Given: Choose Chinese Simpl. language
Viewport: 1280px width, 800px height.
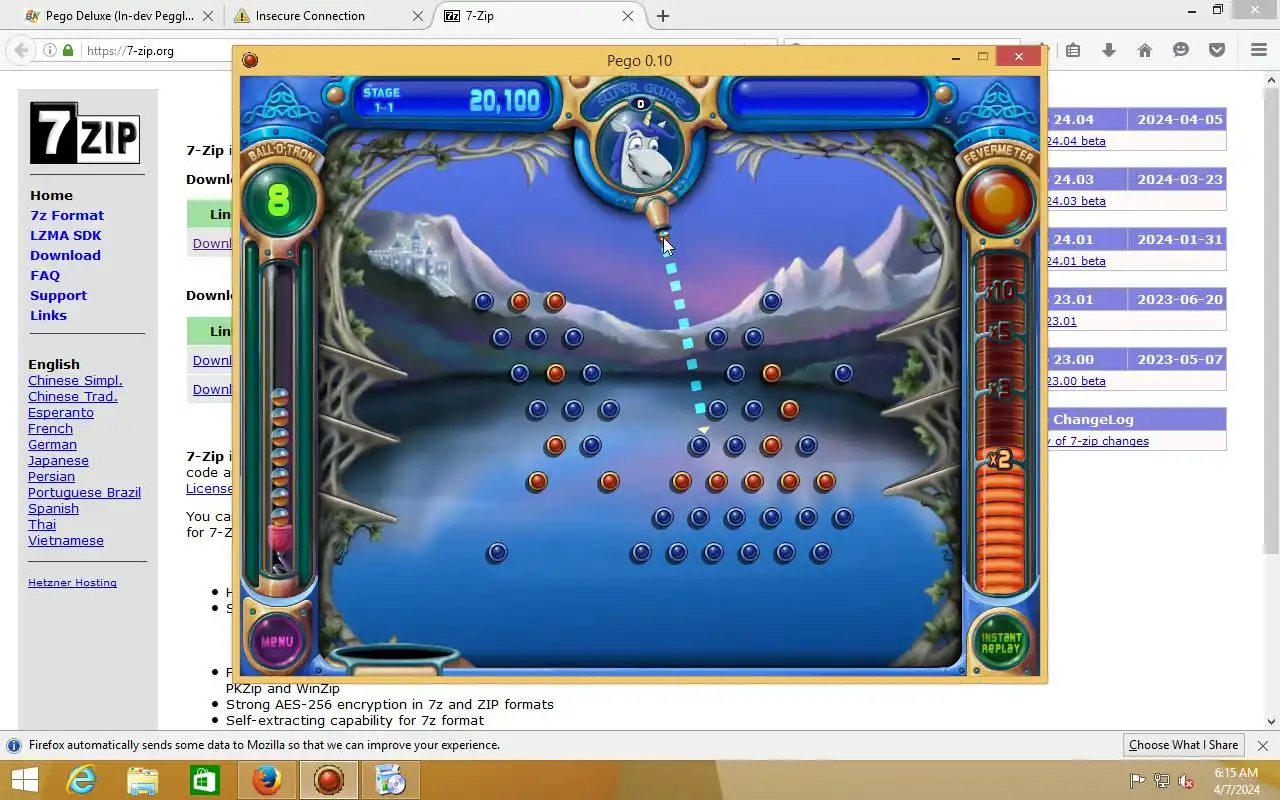Looking at the screenshot, I should [x=75, y=380].
